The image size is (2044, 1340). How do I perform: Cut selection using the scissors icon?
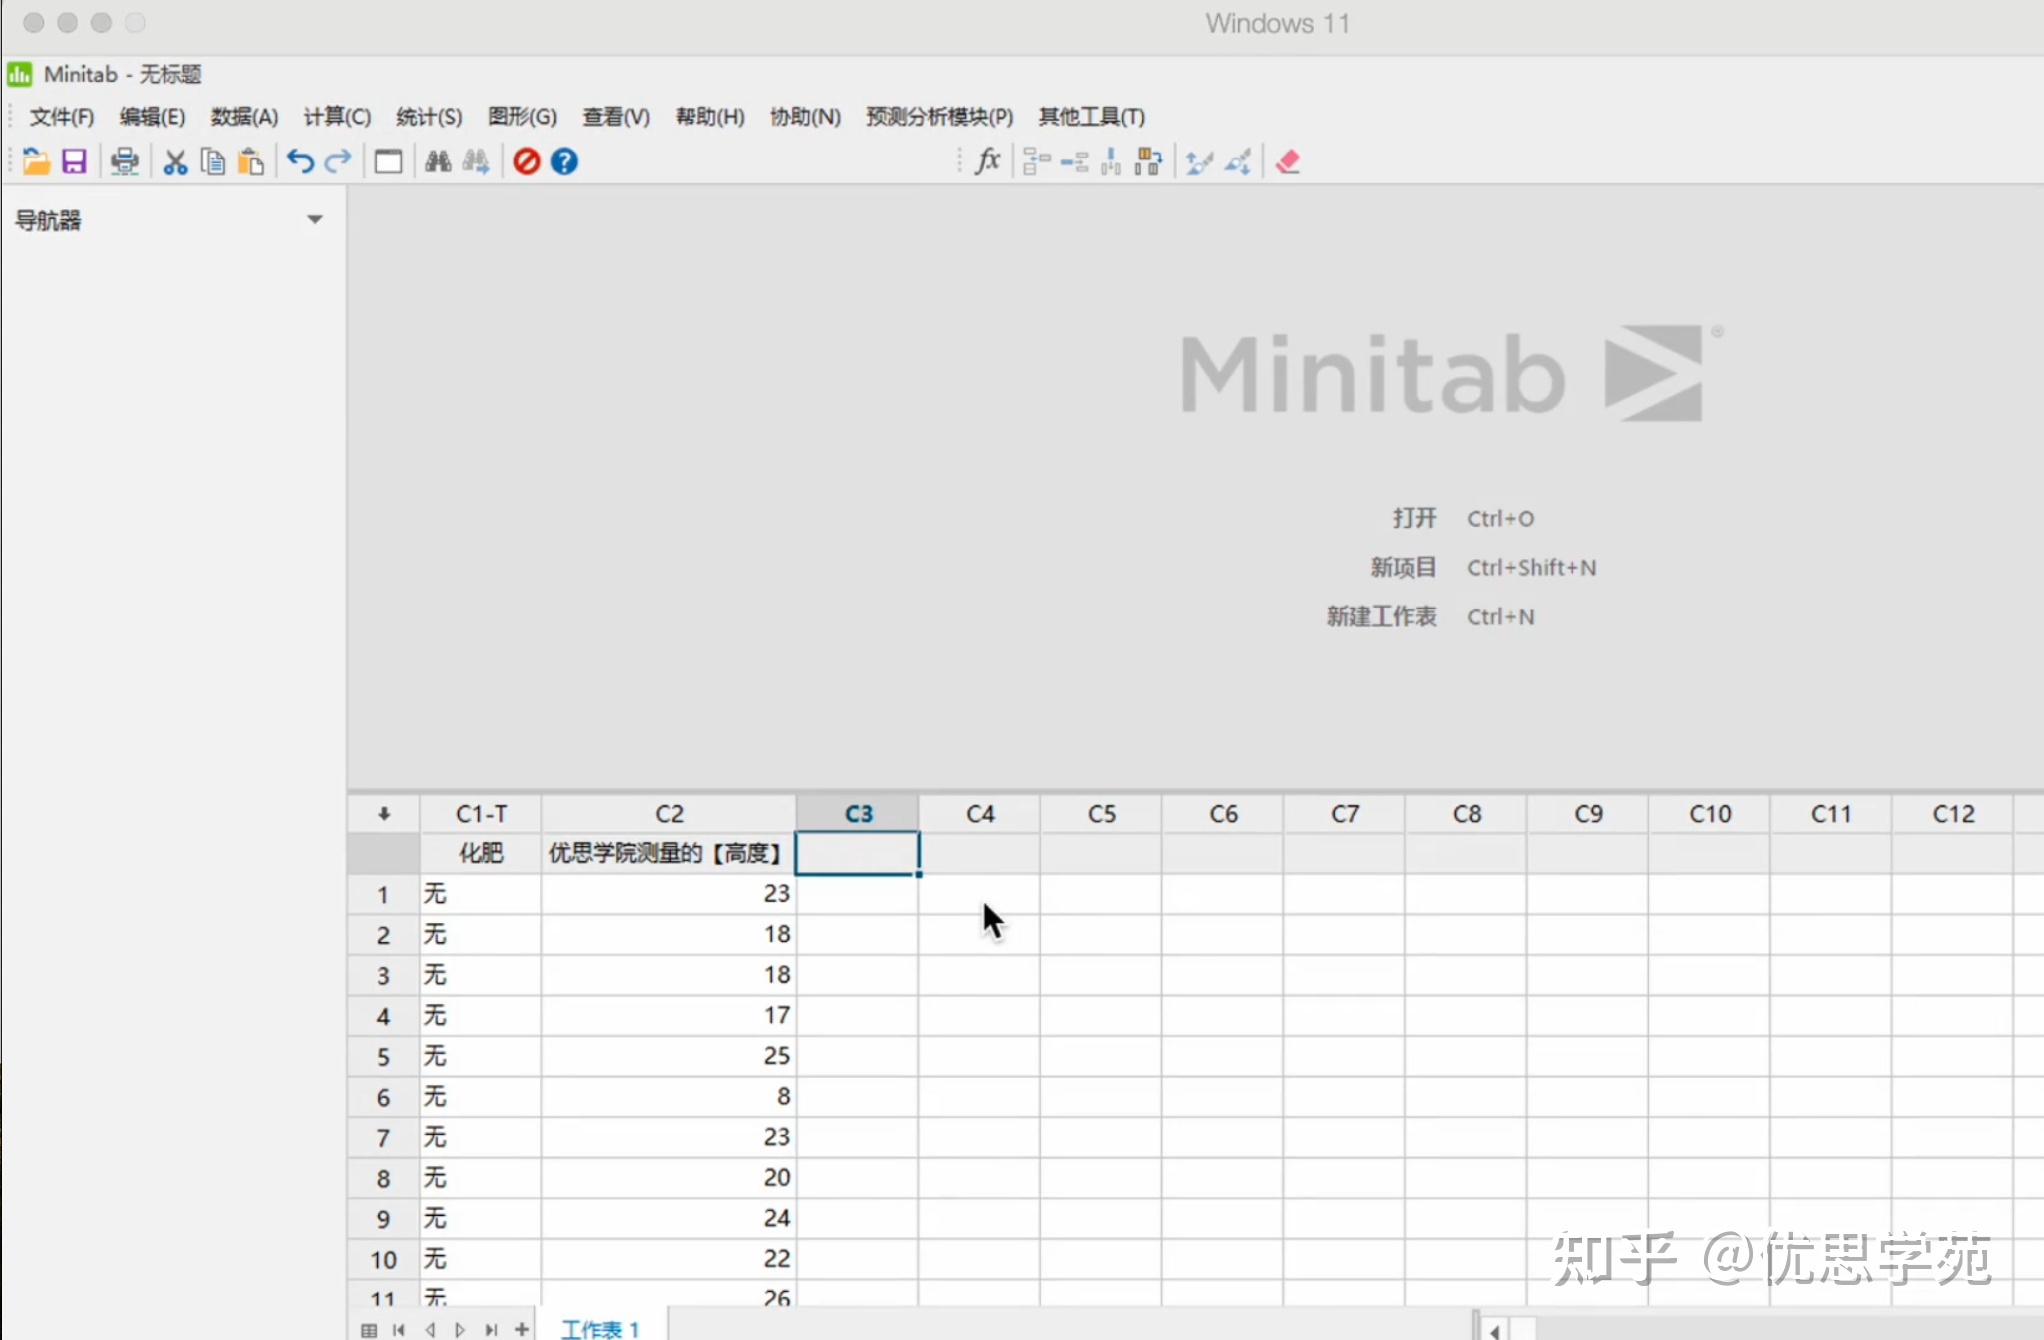pyautogui.click(x=174, y=161)
